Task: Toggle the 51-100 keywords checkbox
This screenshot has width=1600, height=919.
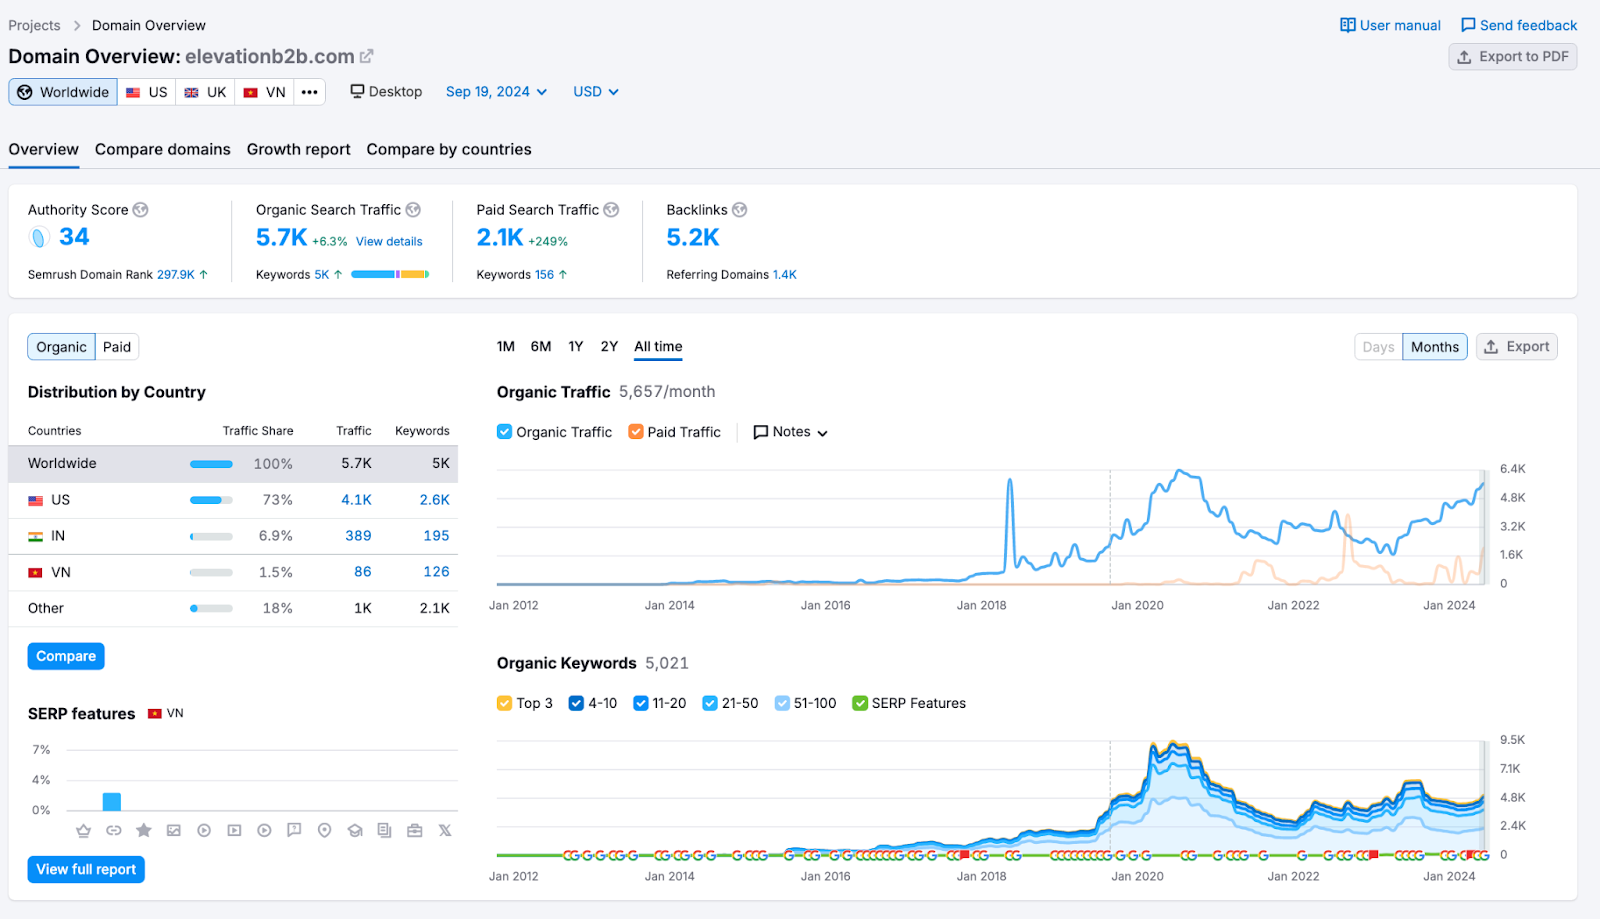Action: [782, 703]
